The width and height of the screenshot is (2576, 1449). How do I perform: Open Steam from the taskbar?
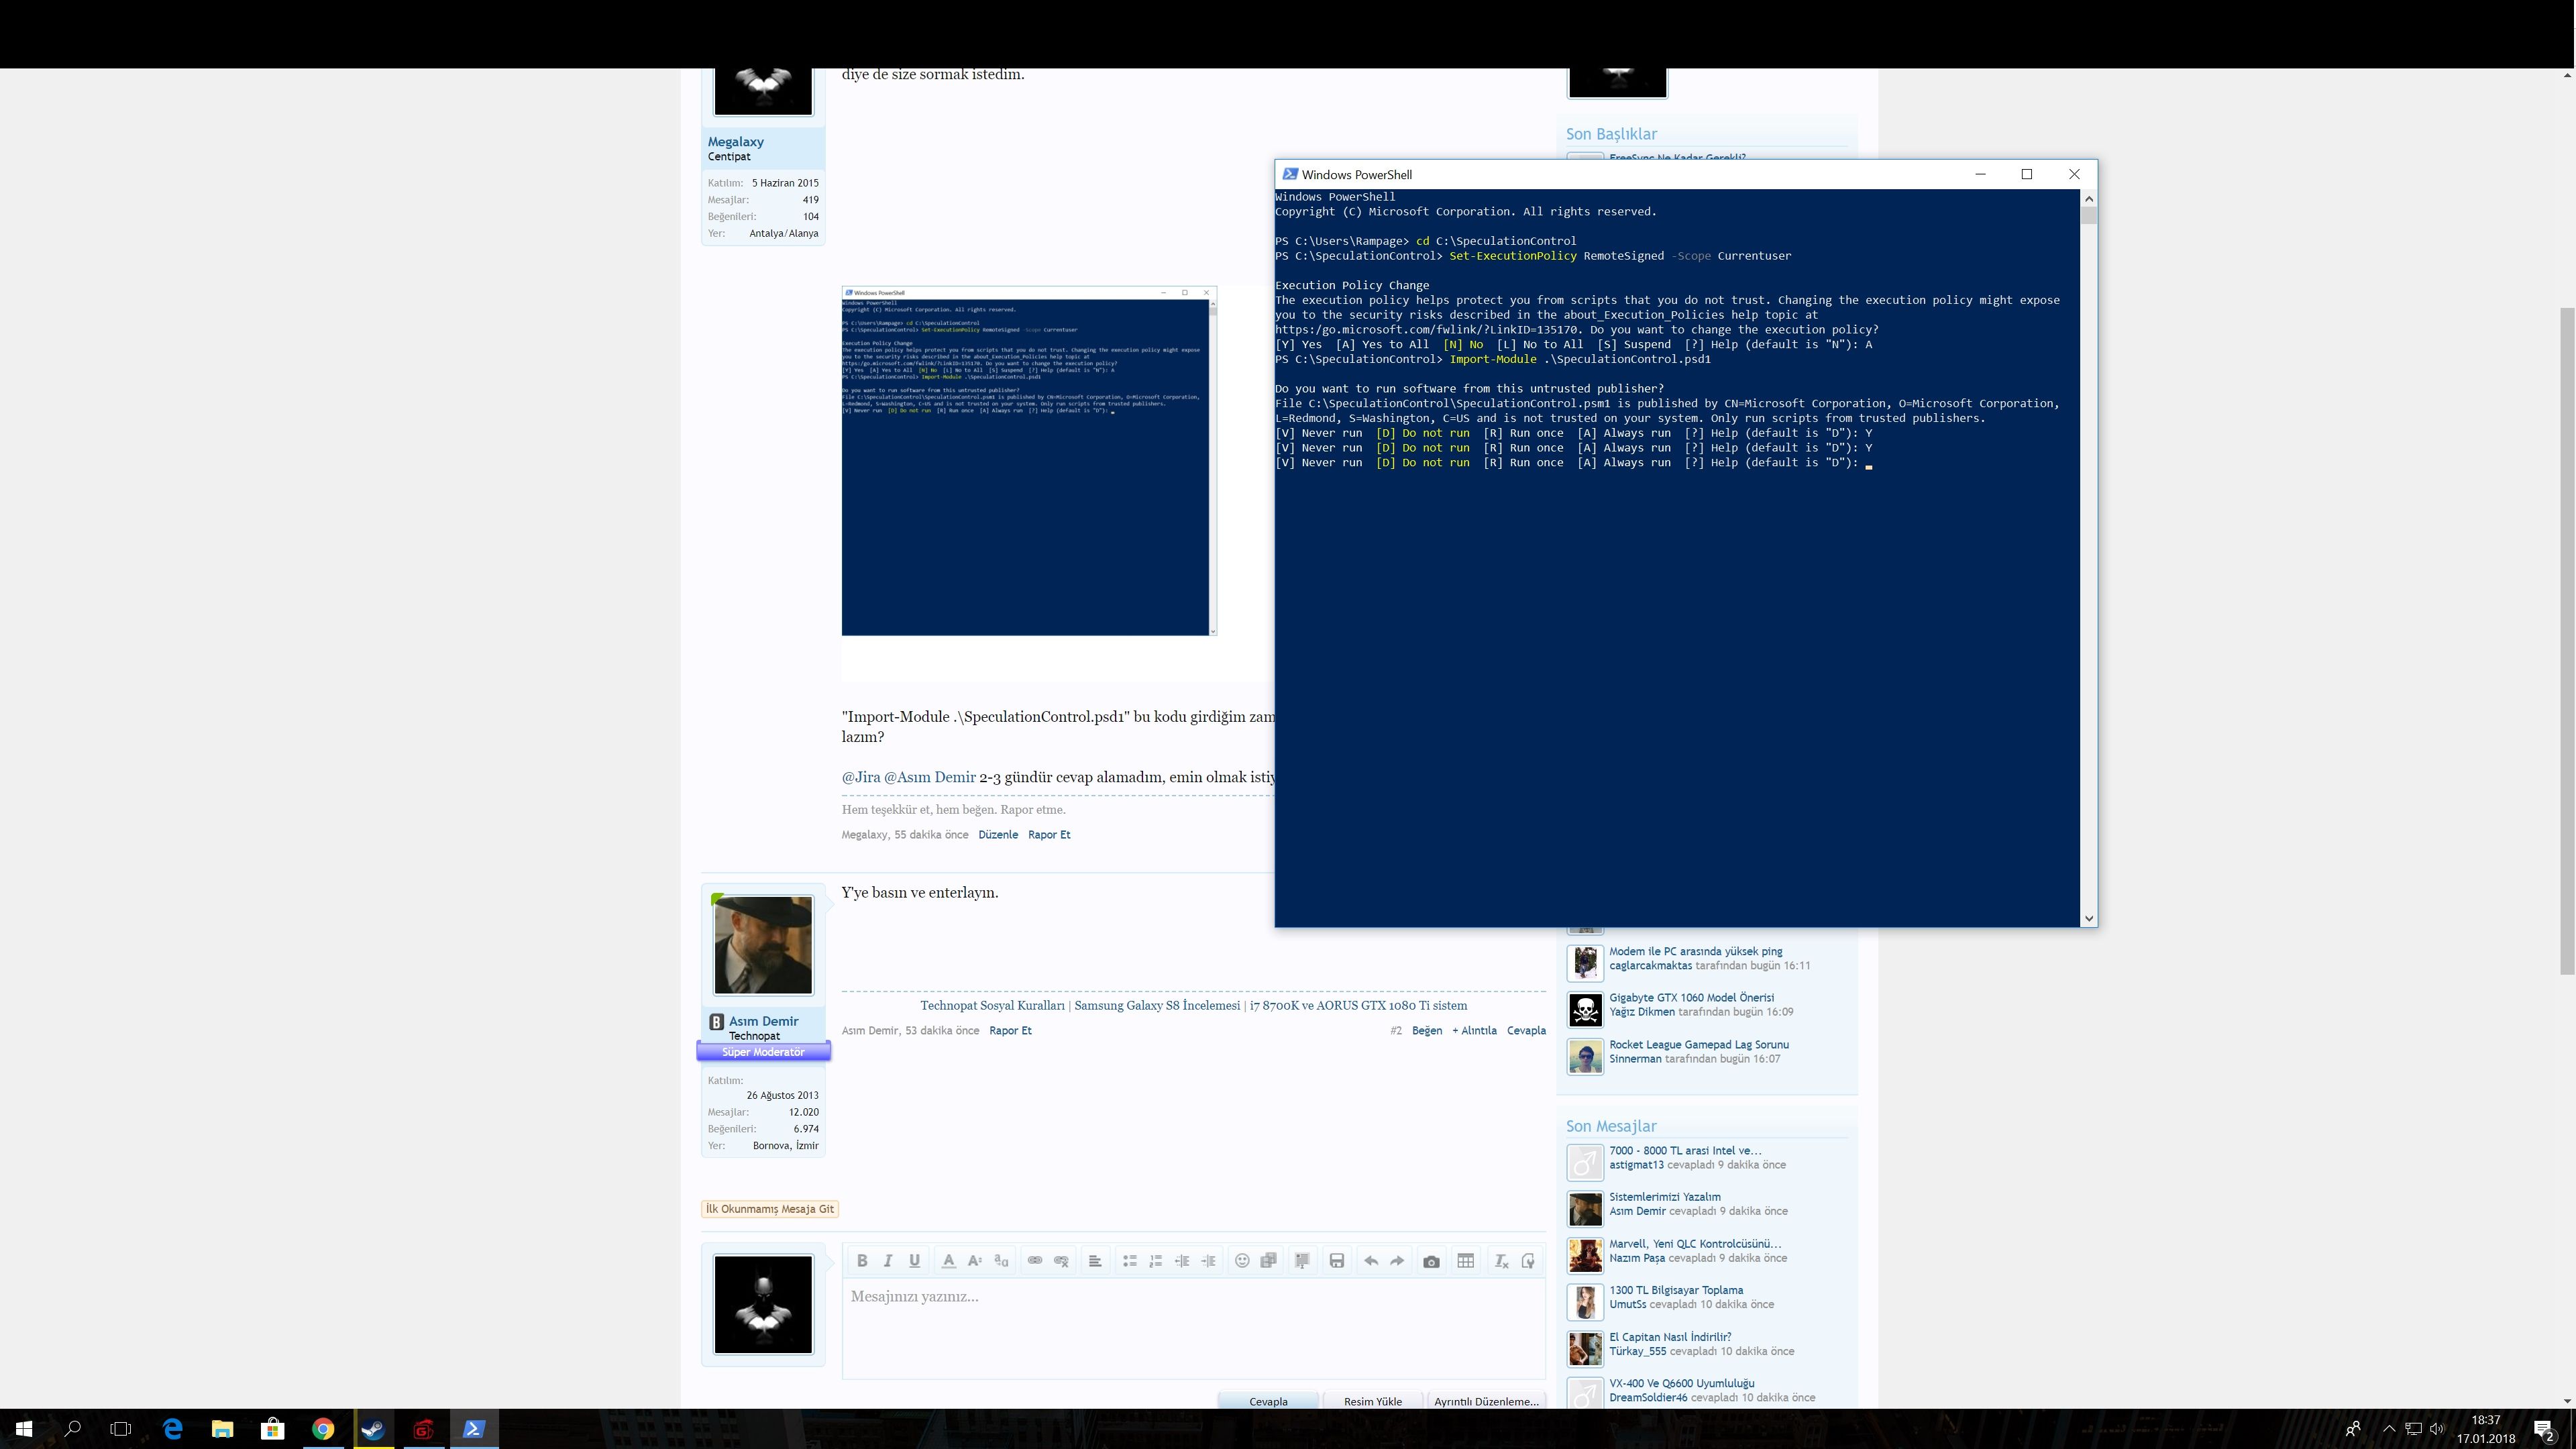(x=373, y=1429)
